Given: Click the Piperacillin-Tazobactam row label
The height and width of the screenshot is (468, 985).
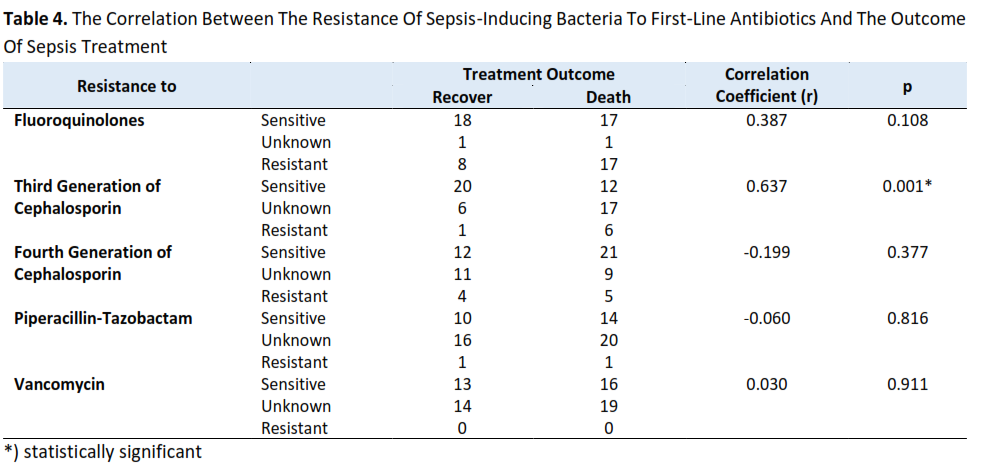Looking at the screenshot, I should [x=103, y=318].
